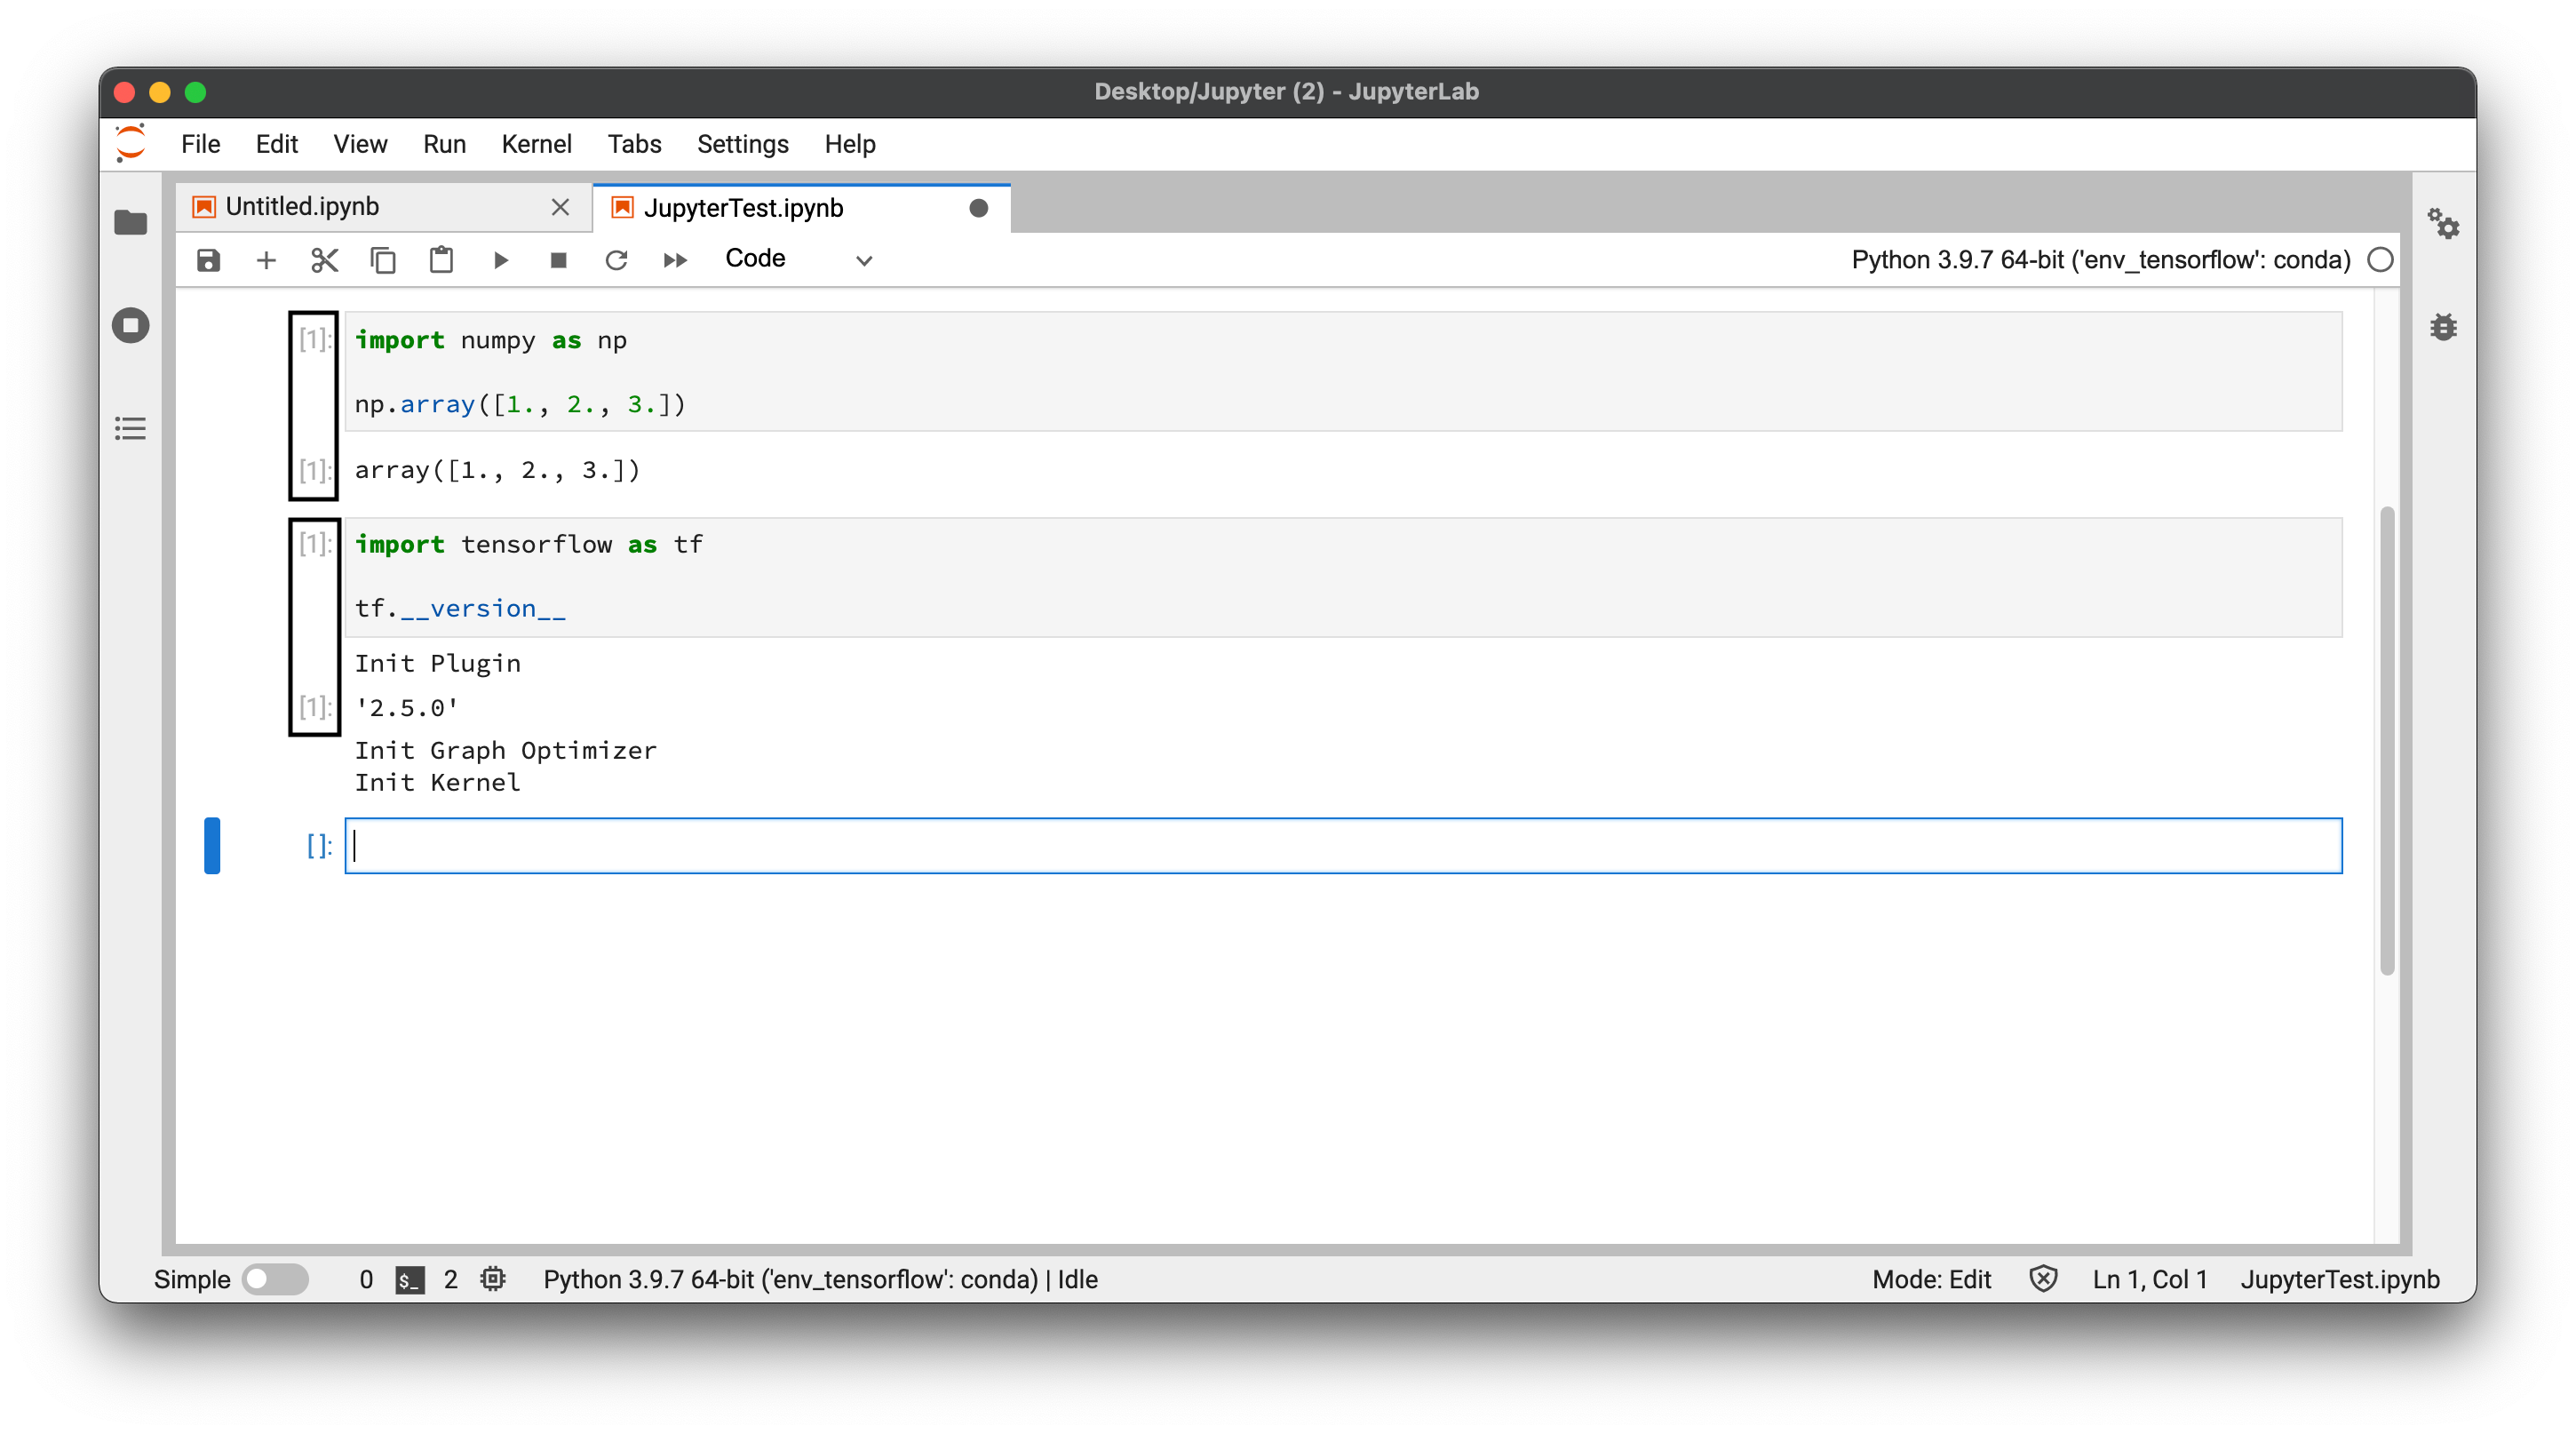
Task: Restart the kernel with the circular arrow icon
Action: coord(616,260)
